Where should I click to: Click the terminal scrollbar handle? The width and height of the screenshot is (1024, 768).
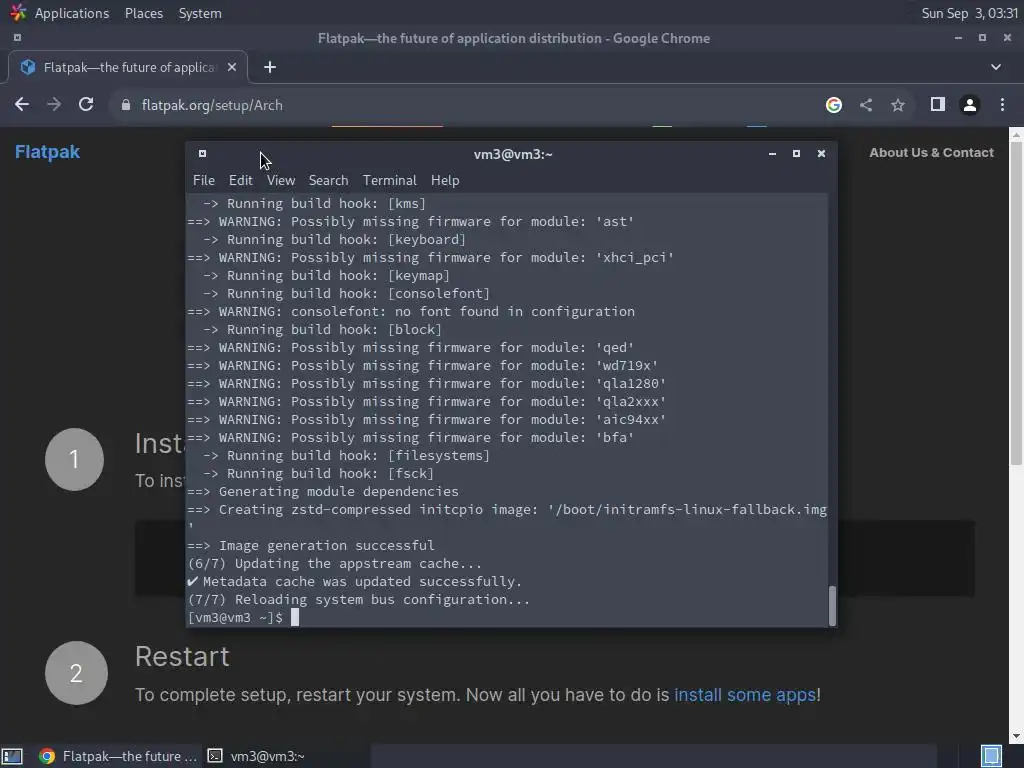click(832, 605)
